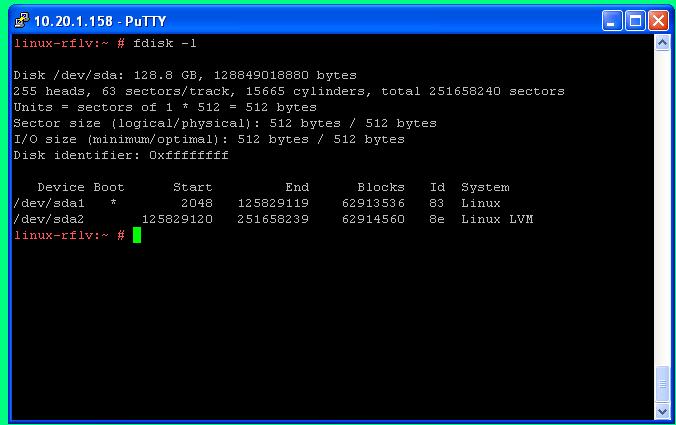Screen dimensions: 676x425
Task: Click the scrollbar down arrow
Action: [662, 410]
